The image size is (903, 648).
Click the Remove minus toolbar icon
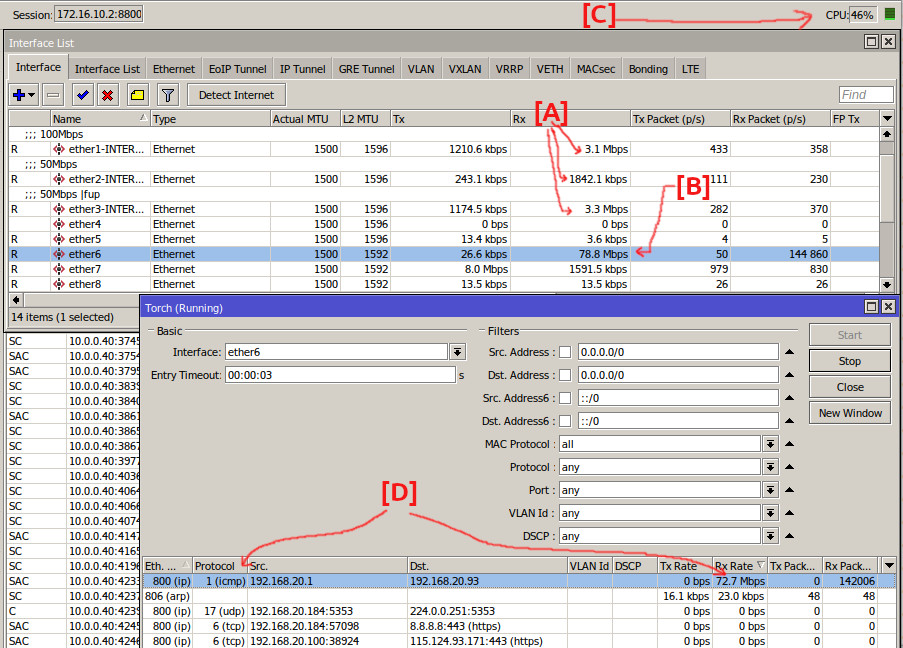(53, 95)
